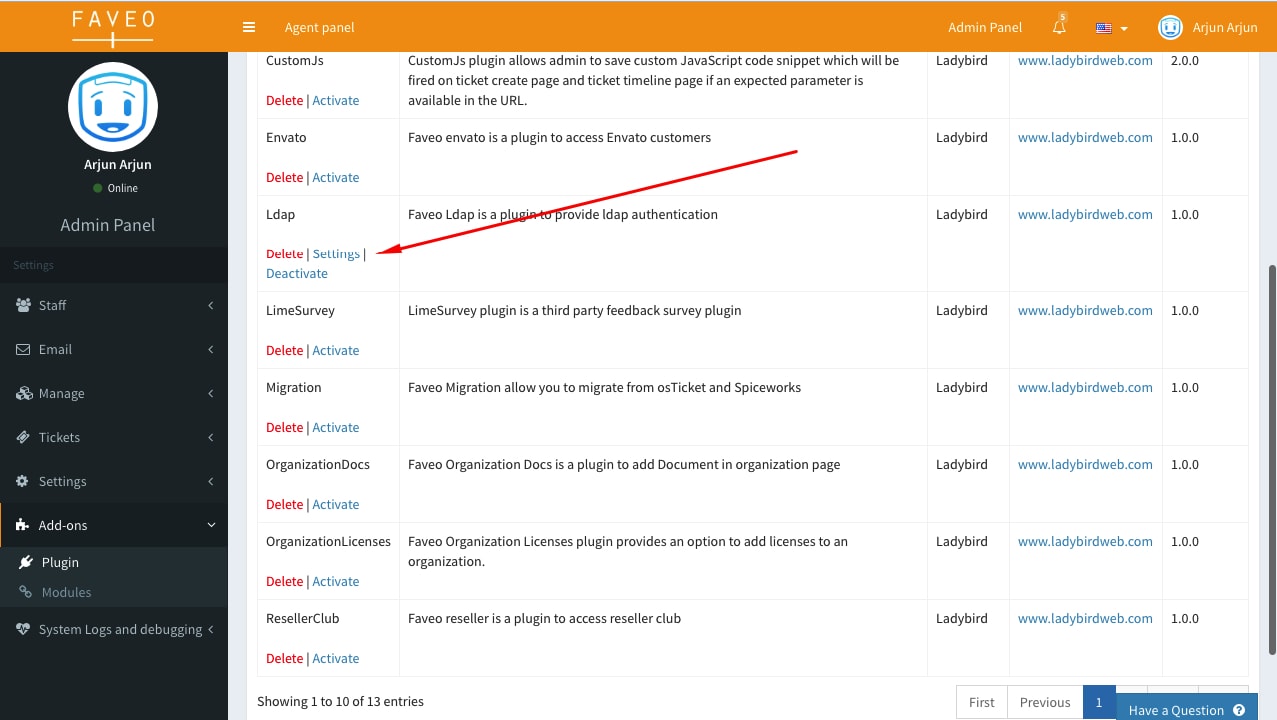Click the Tickets icon in the sidebar
This screenshot has height=720, width=1277.
(23, 437)
